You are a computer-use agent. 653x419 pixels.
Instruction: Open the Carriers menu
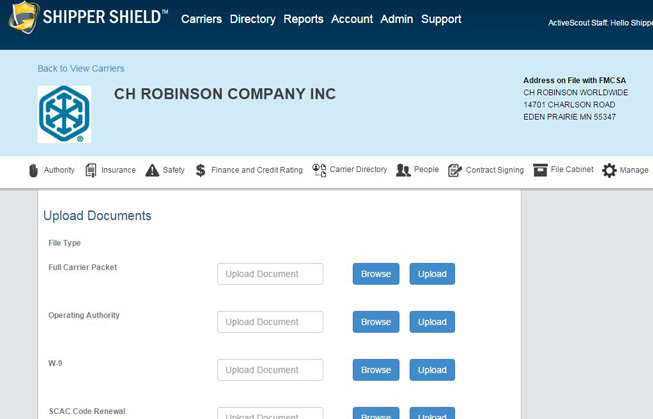(x=201, y=19)
